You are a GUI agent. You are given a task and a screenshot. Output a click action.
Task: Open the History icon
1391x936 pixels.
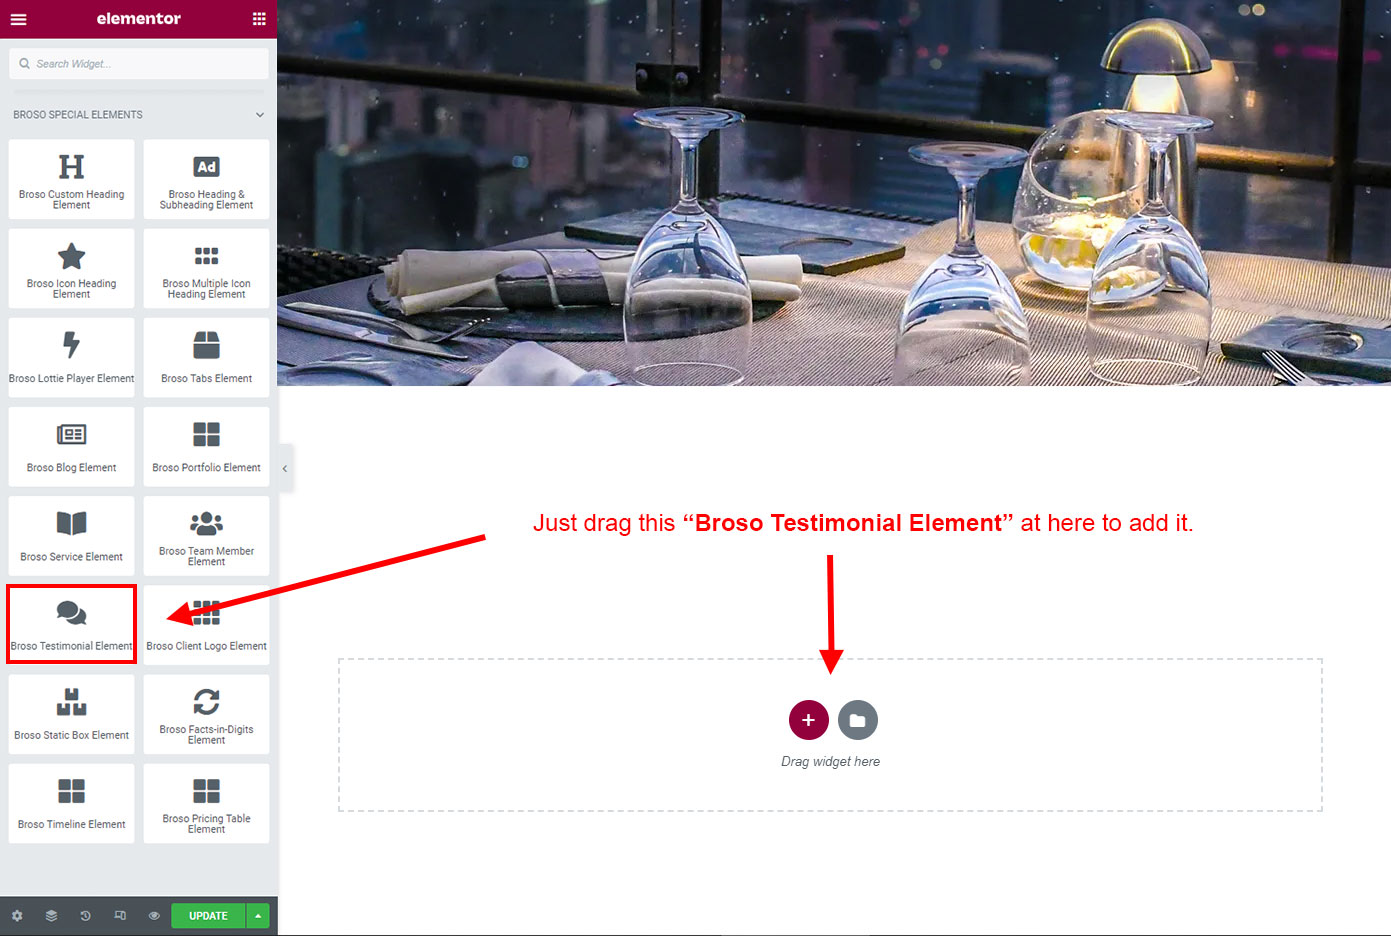click(x=85, y=916)
